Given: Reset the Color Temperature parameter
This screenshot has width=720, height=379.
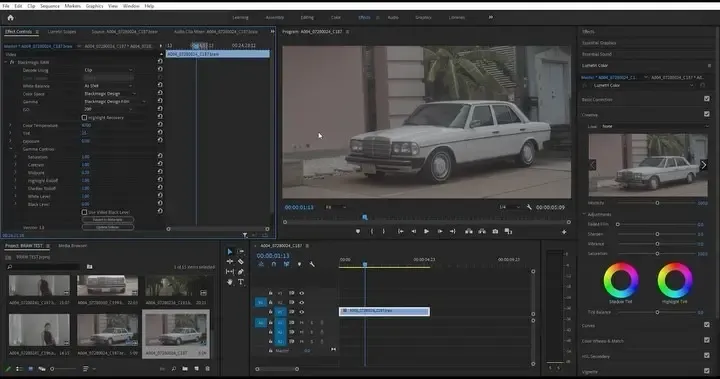Looking at the screenshot, I should pos(160,124).
